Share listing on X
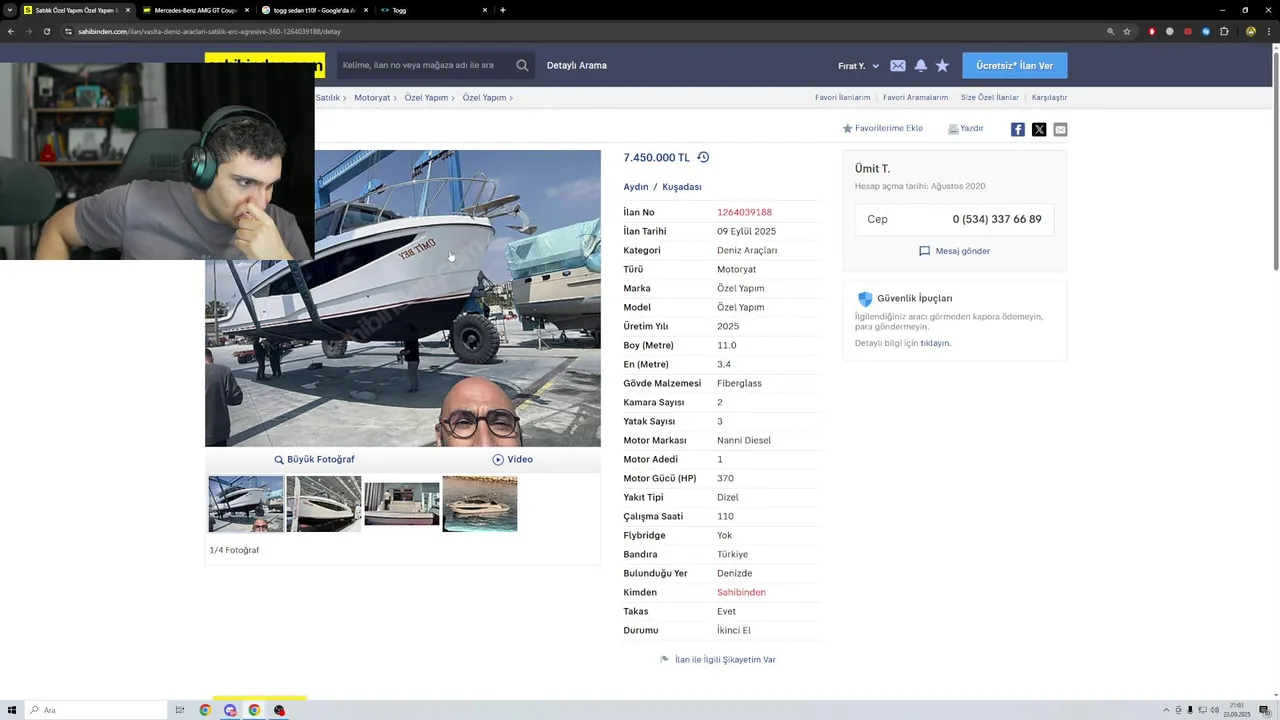1280x720 pixels. 1039,129
